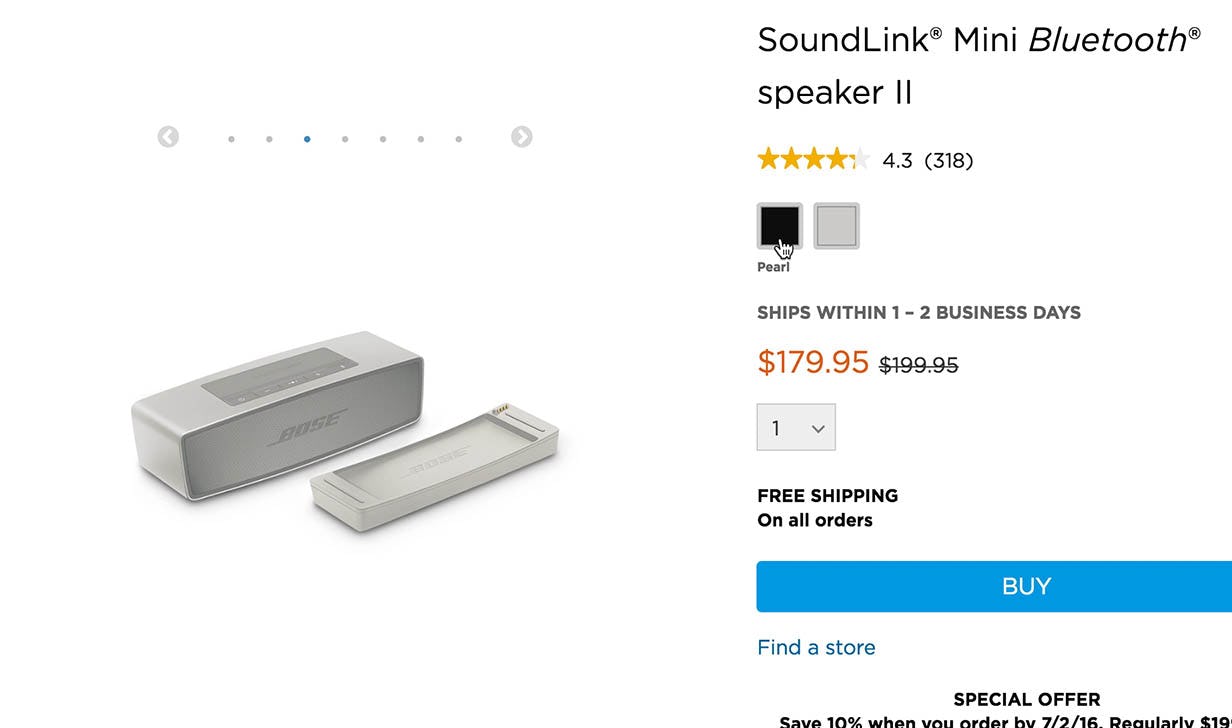Select the first carousel dot
The width and height of the screenshot is (1232, 728).
tap(231, 139)
